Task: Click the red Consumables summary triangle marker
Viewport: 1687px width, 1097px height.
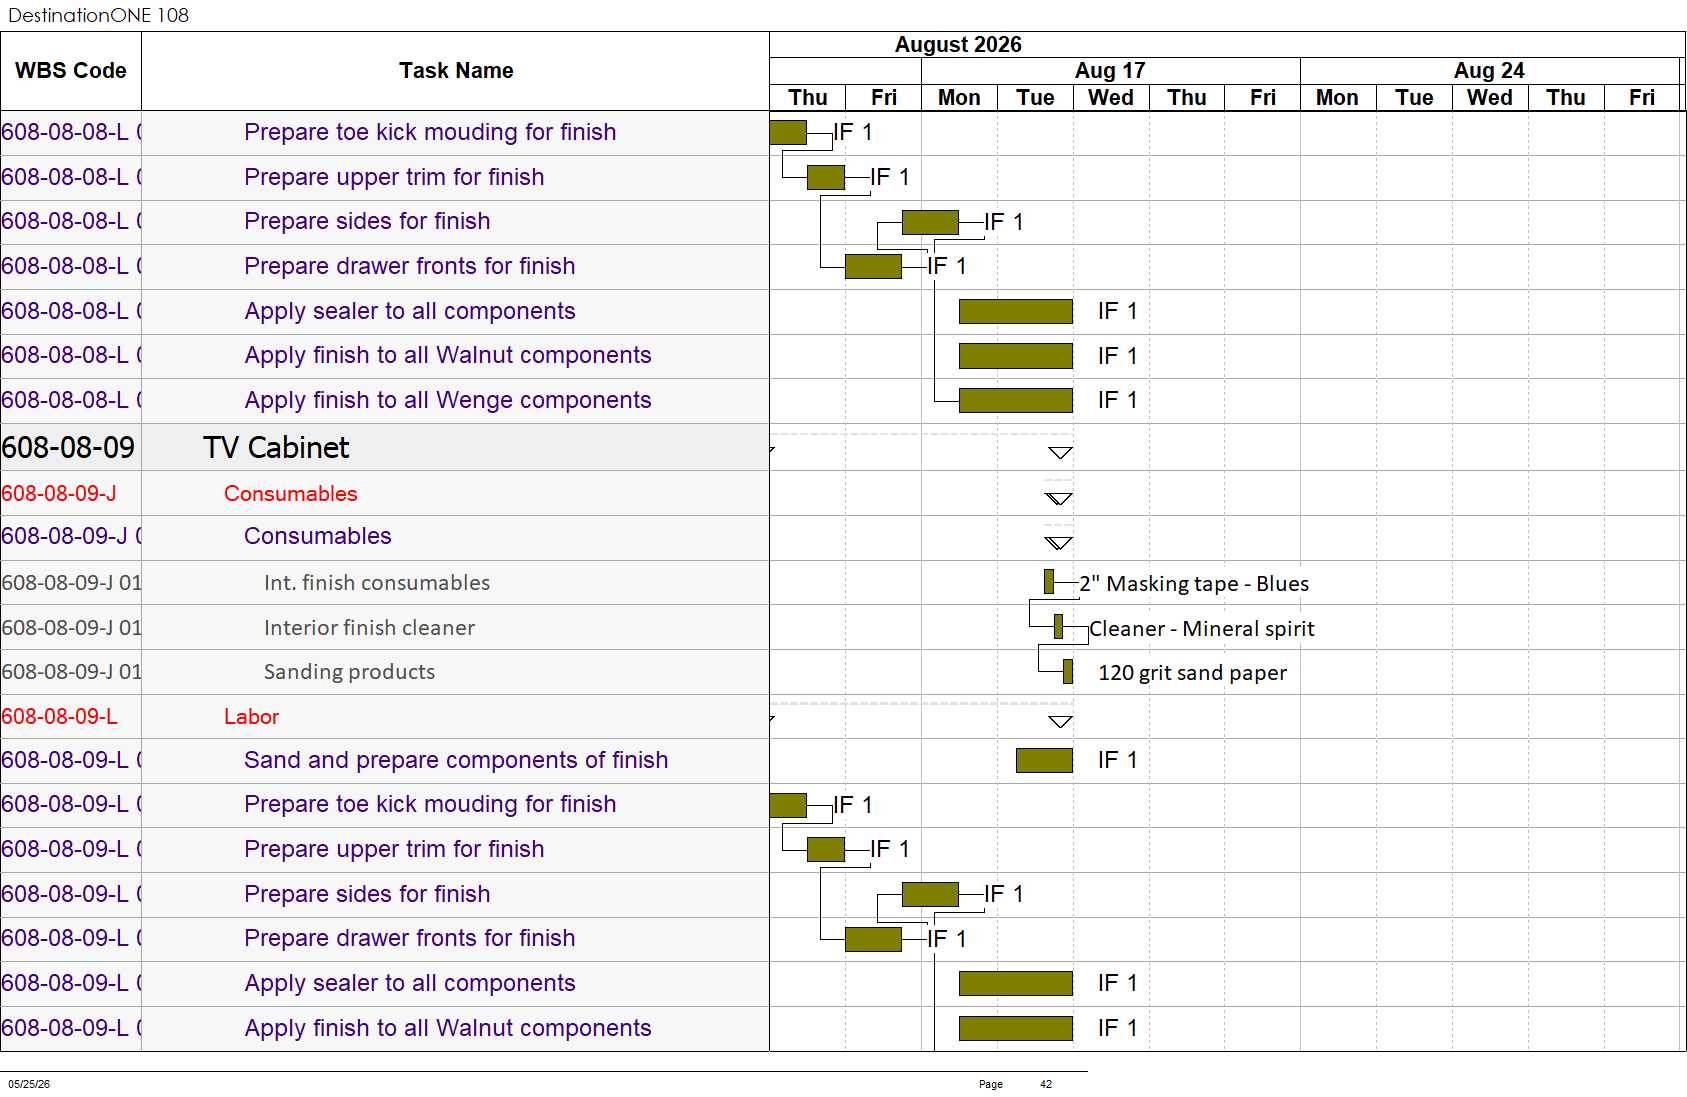Action: tap(1058, 499)
